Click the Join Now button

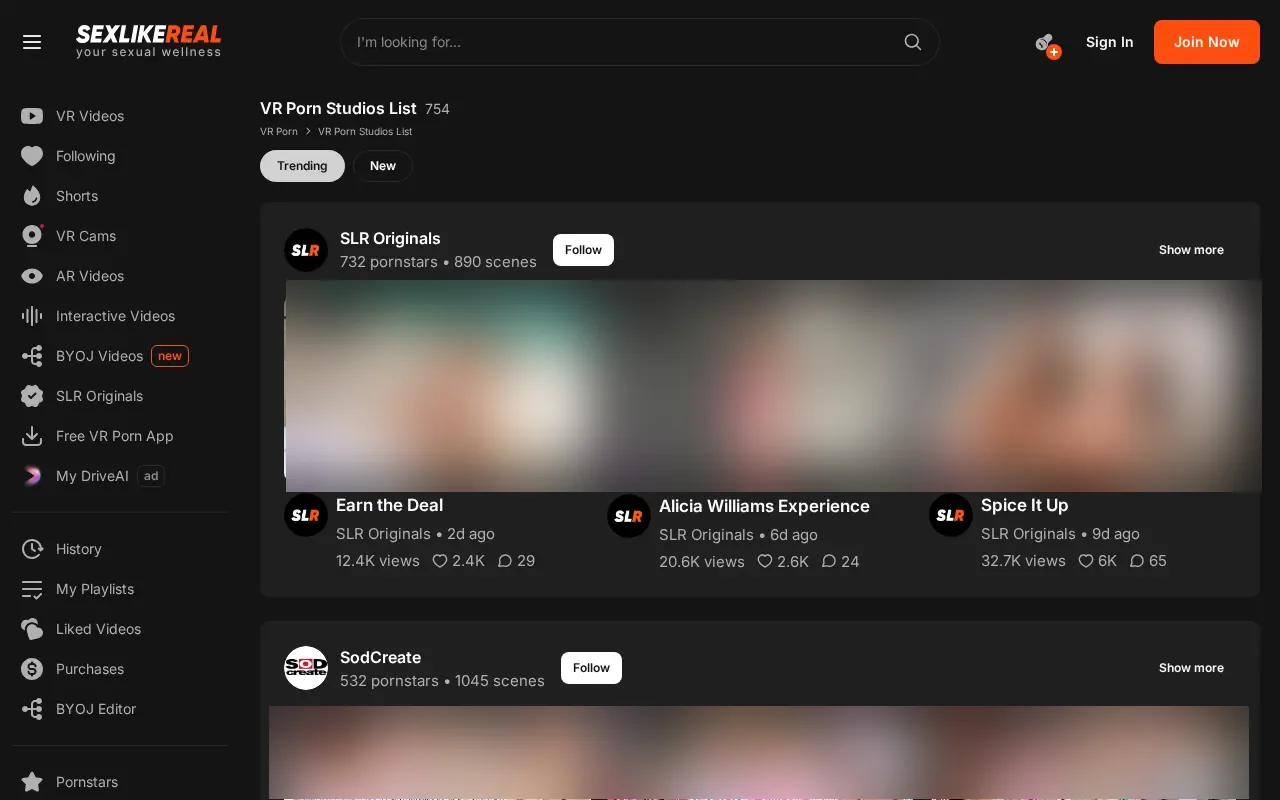pyautogui.click(x=1207, y=42)
